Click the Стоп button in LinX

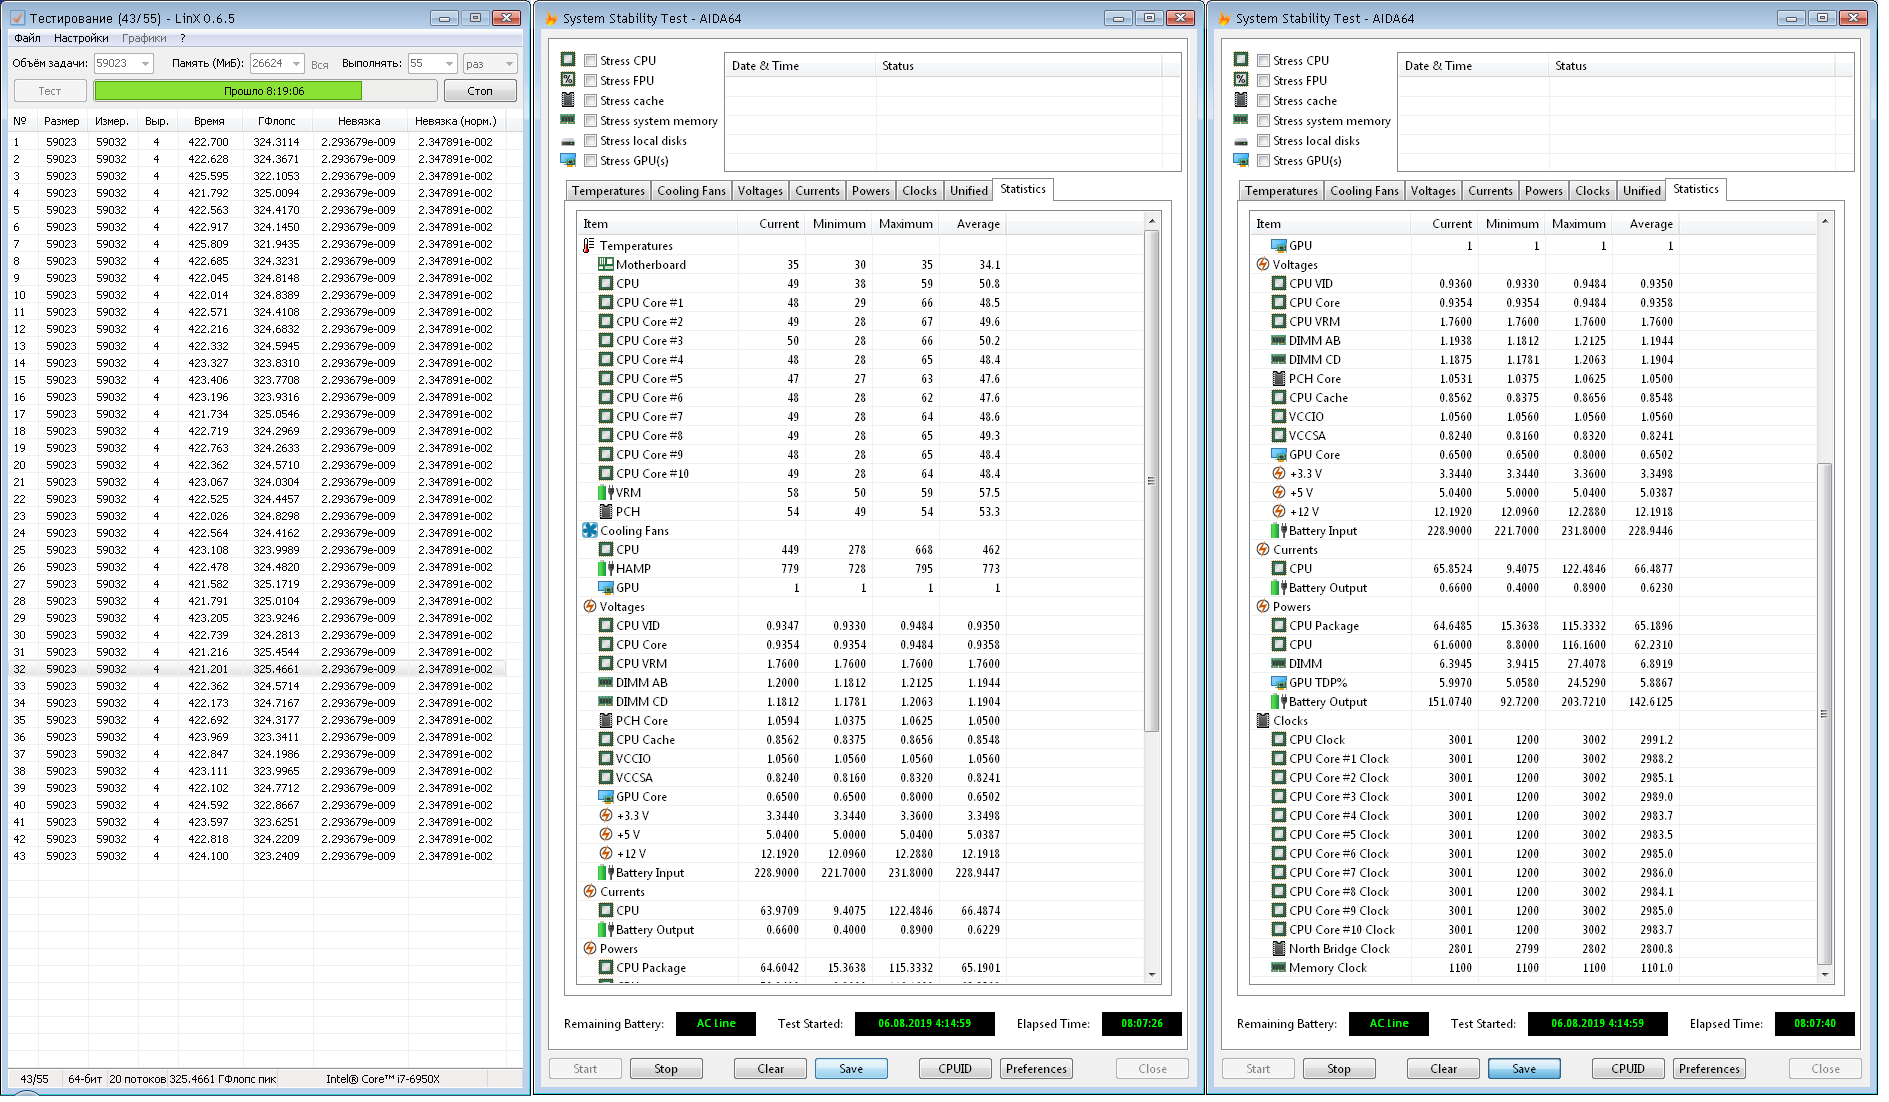click(480, 91)
